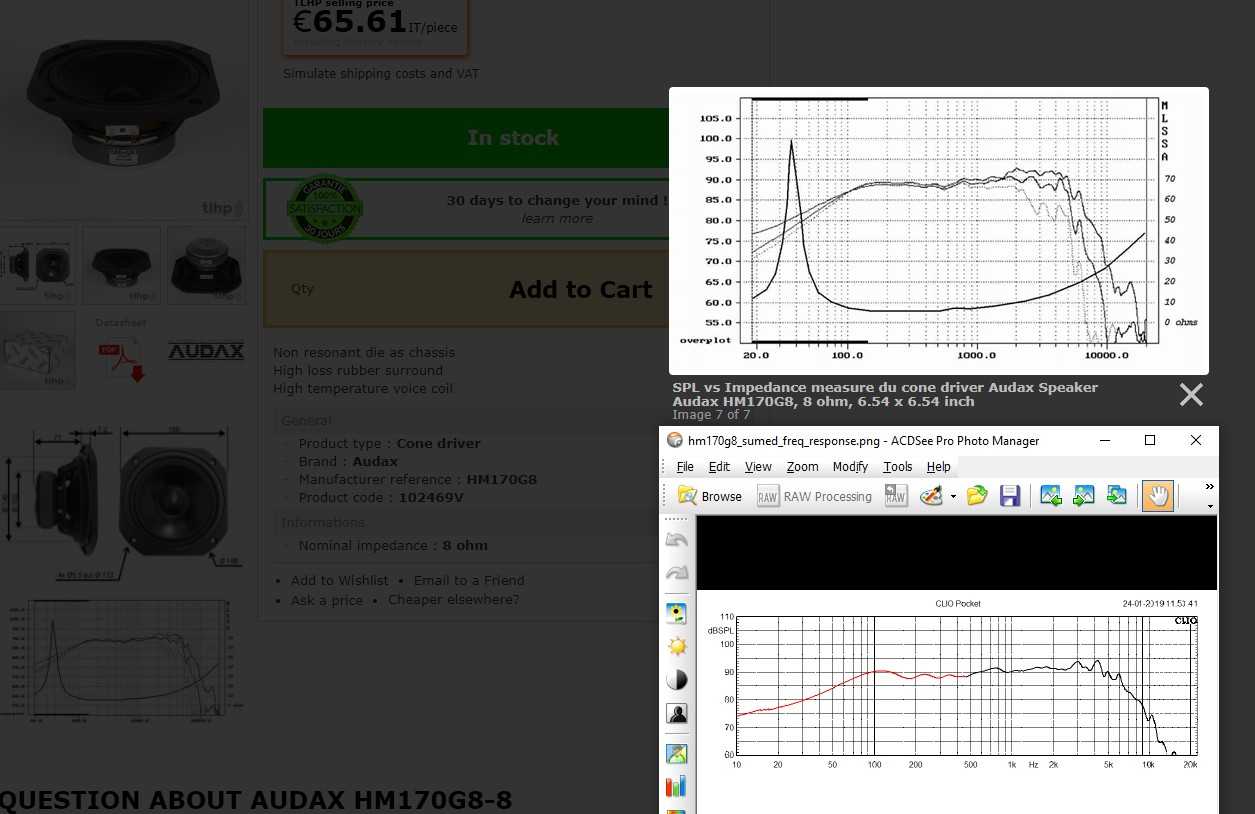Click the CLIO Pocket frequency response chart
Viewport: 1255px width, 814px height.
957,685
